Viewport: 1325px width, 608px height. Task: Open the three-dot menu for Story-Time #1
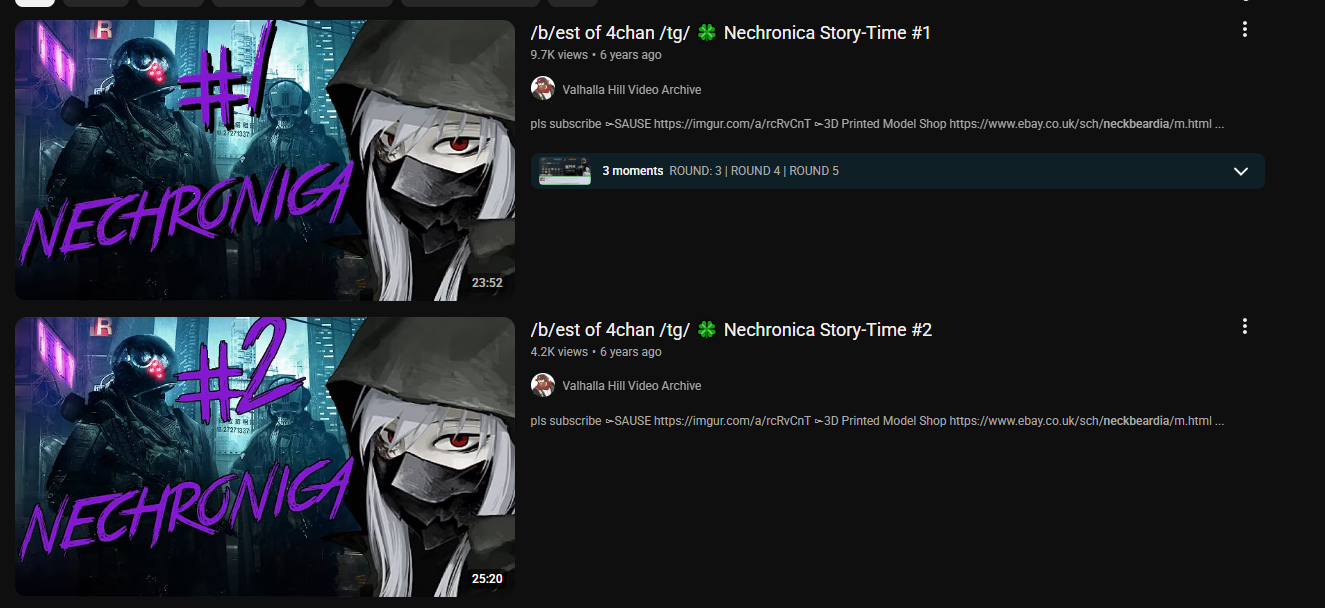point(1245,29)
